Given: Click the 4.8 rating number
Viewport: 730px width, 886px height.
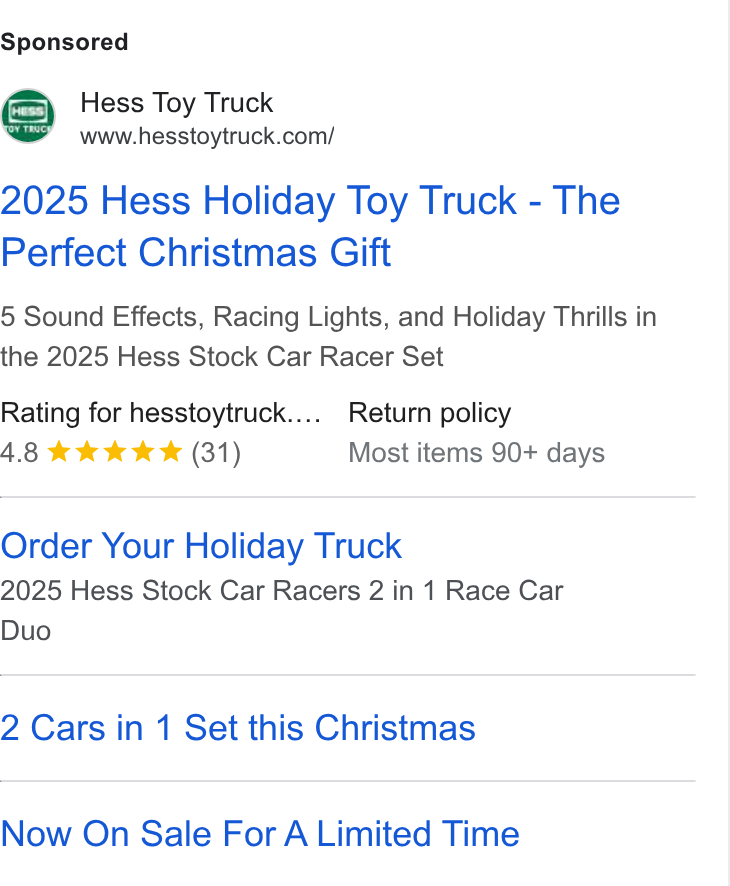Looking at the screenshot, I should (x=19, y=453).
